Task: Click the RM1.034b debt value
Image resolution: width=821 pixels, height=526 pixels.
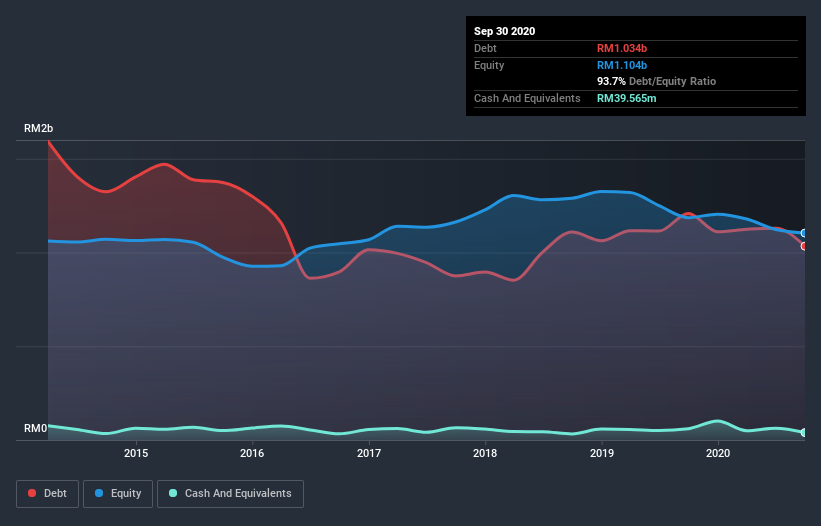Action: [622, 48]
